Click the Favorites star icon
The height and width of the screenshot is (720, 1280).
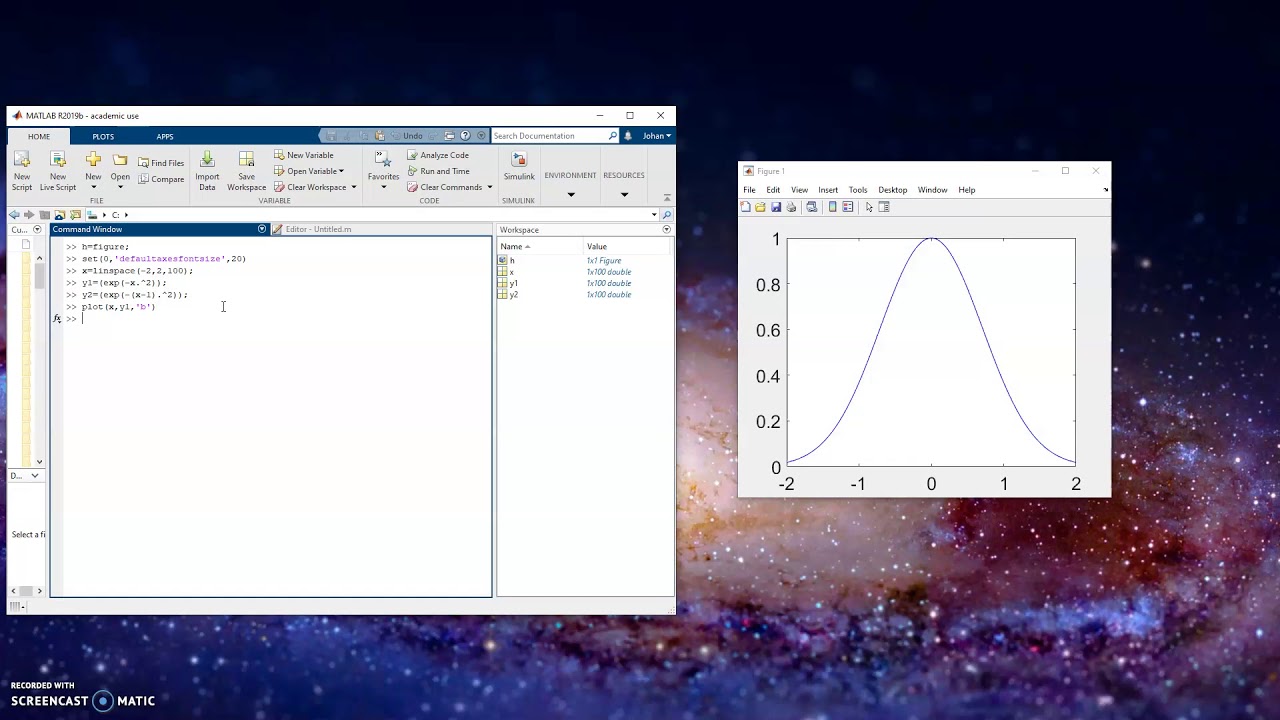(383, 159)
